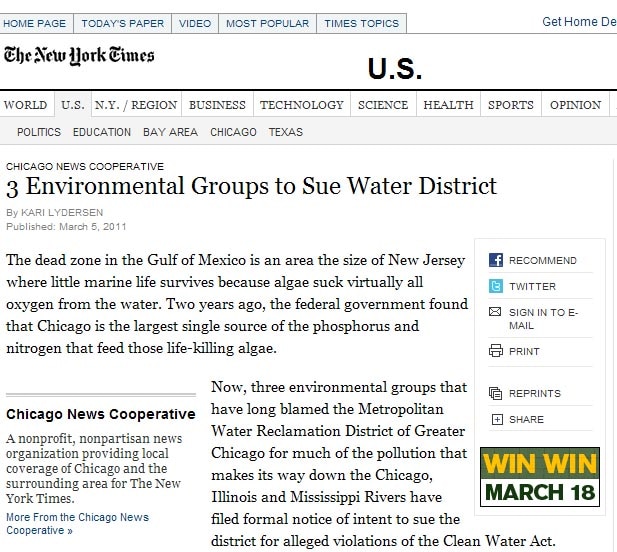Go to the WORLD section
This screenshot has width=617, height=552.
click(26, 105)
